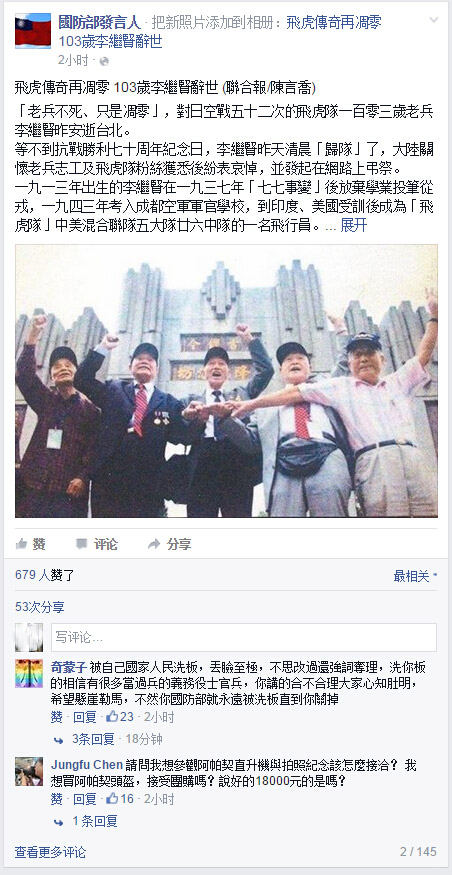Screen dimensions: 452x875
Task: Like 奇蒙子's comment with 赞
Action: click(56, 717)
